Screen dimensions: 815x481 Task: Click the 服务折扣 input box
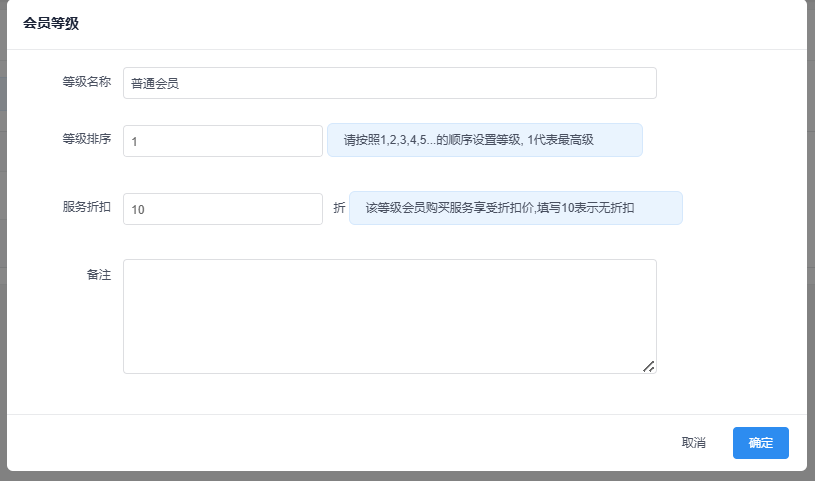coord(222,209)
